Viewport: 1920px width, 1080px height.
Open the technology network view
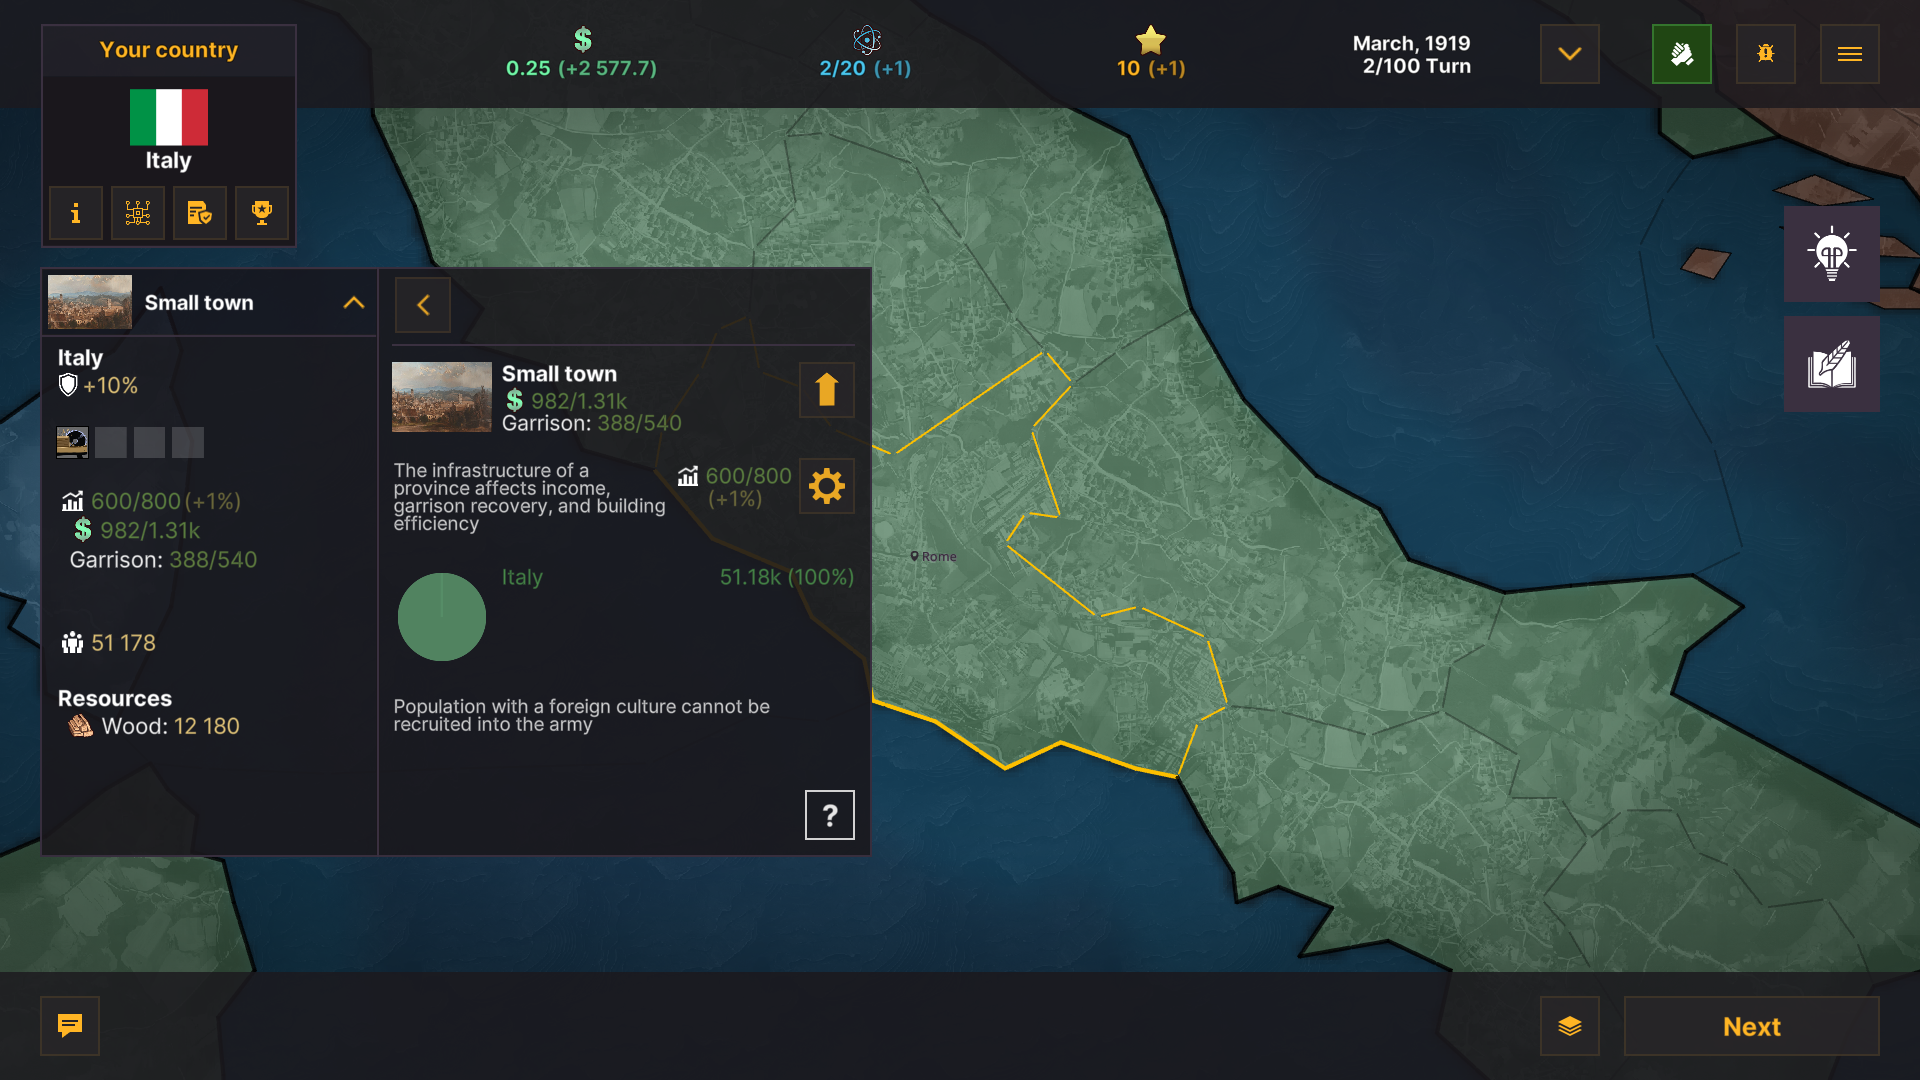pyautogui.click(x=137, y=213)
